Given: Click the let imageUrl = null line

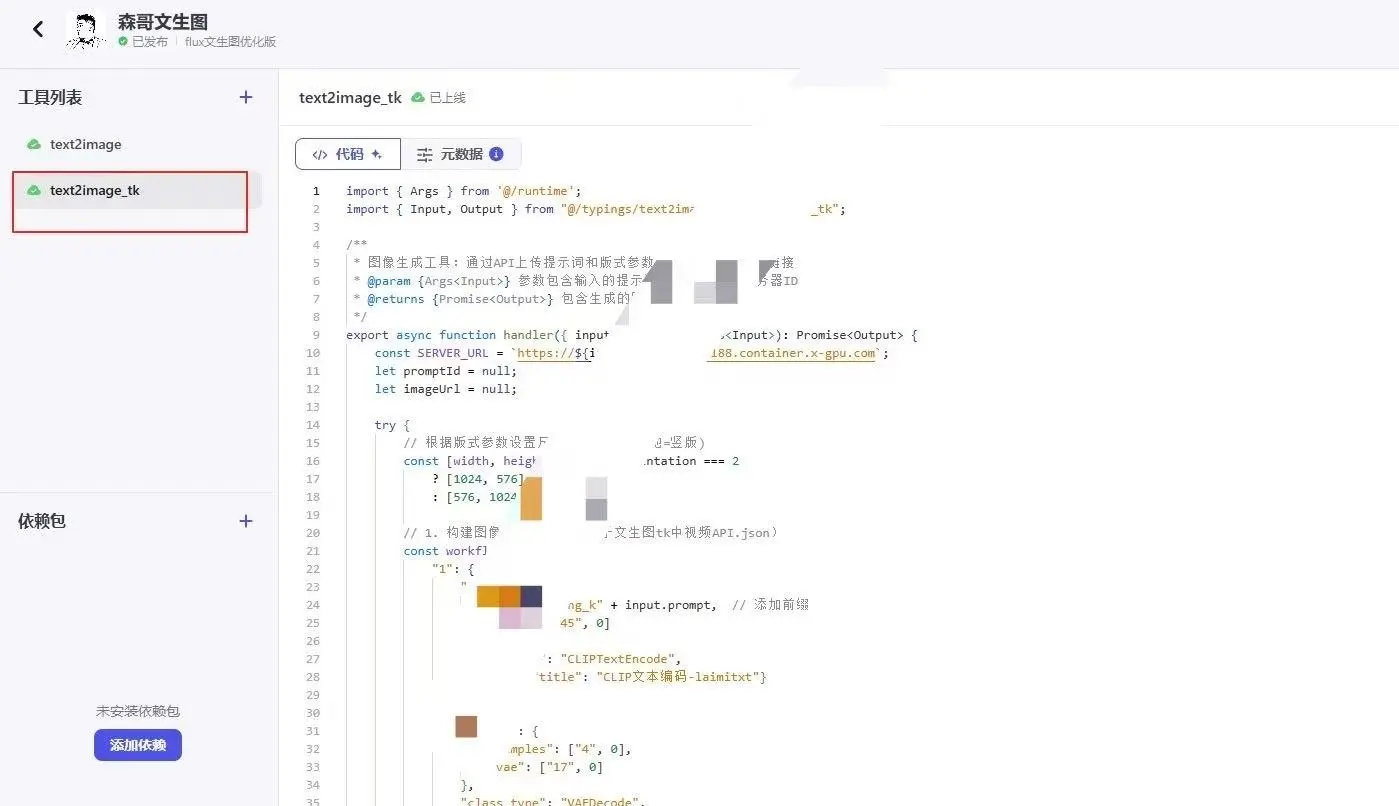Looking at the screenshot, I should (x=446, y=389).
